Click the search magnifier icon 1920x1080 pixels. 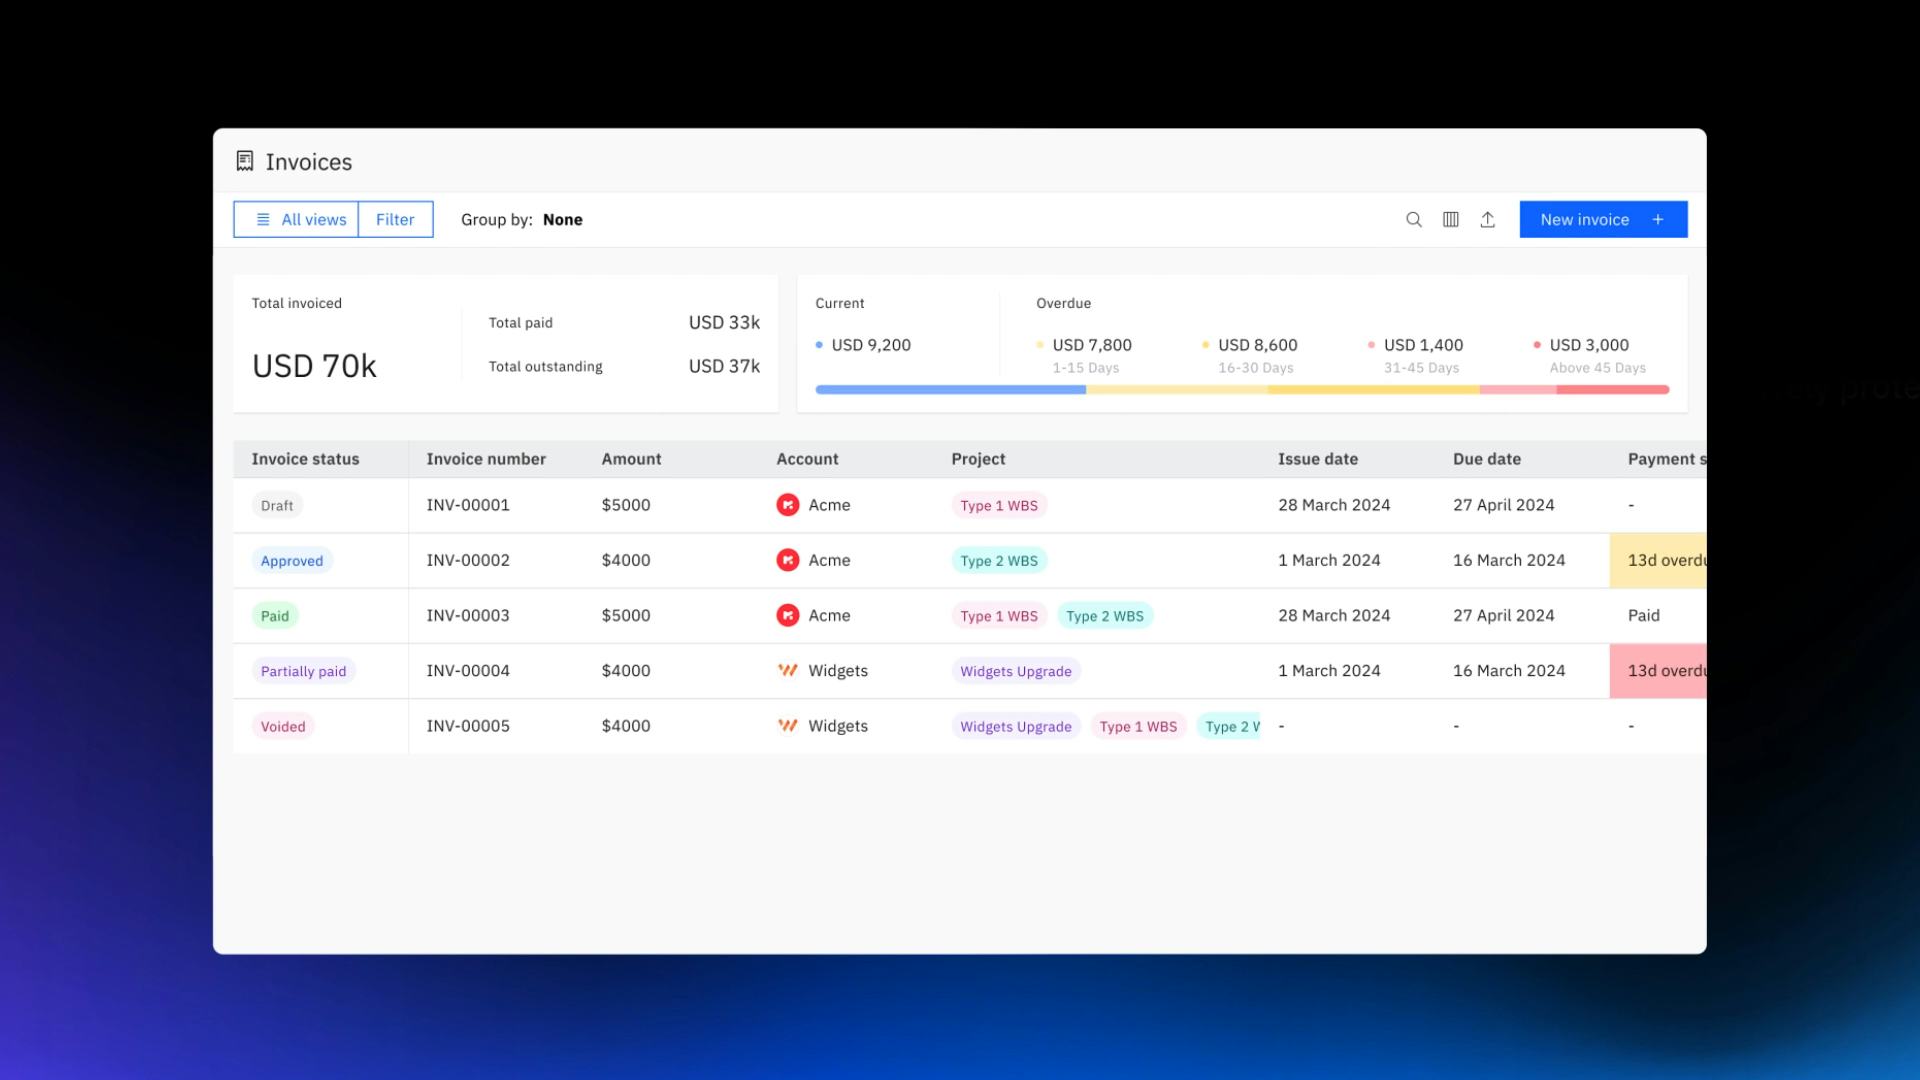(x=1413, y=220)
